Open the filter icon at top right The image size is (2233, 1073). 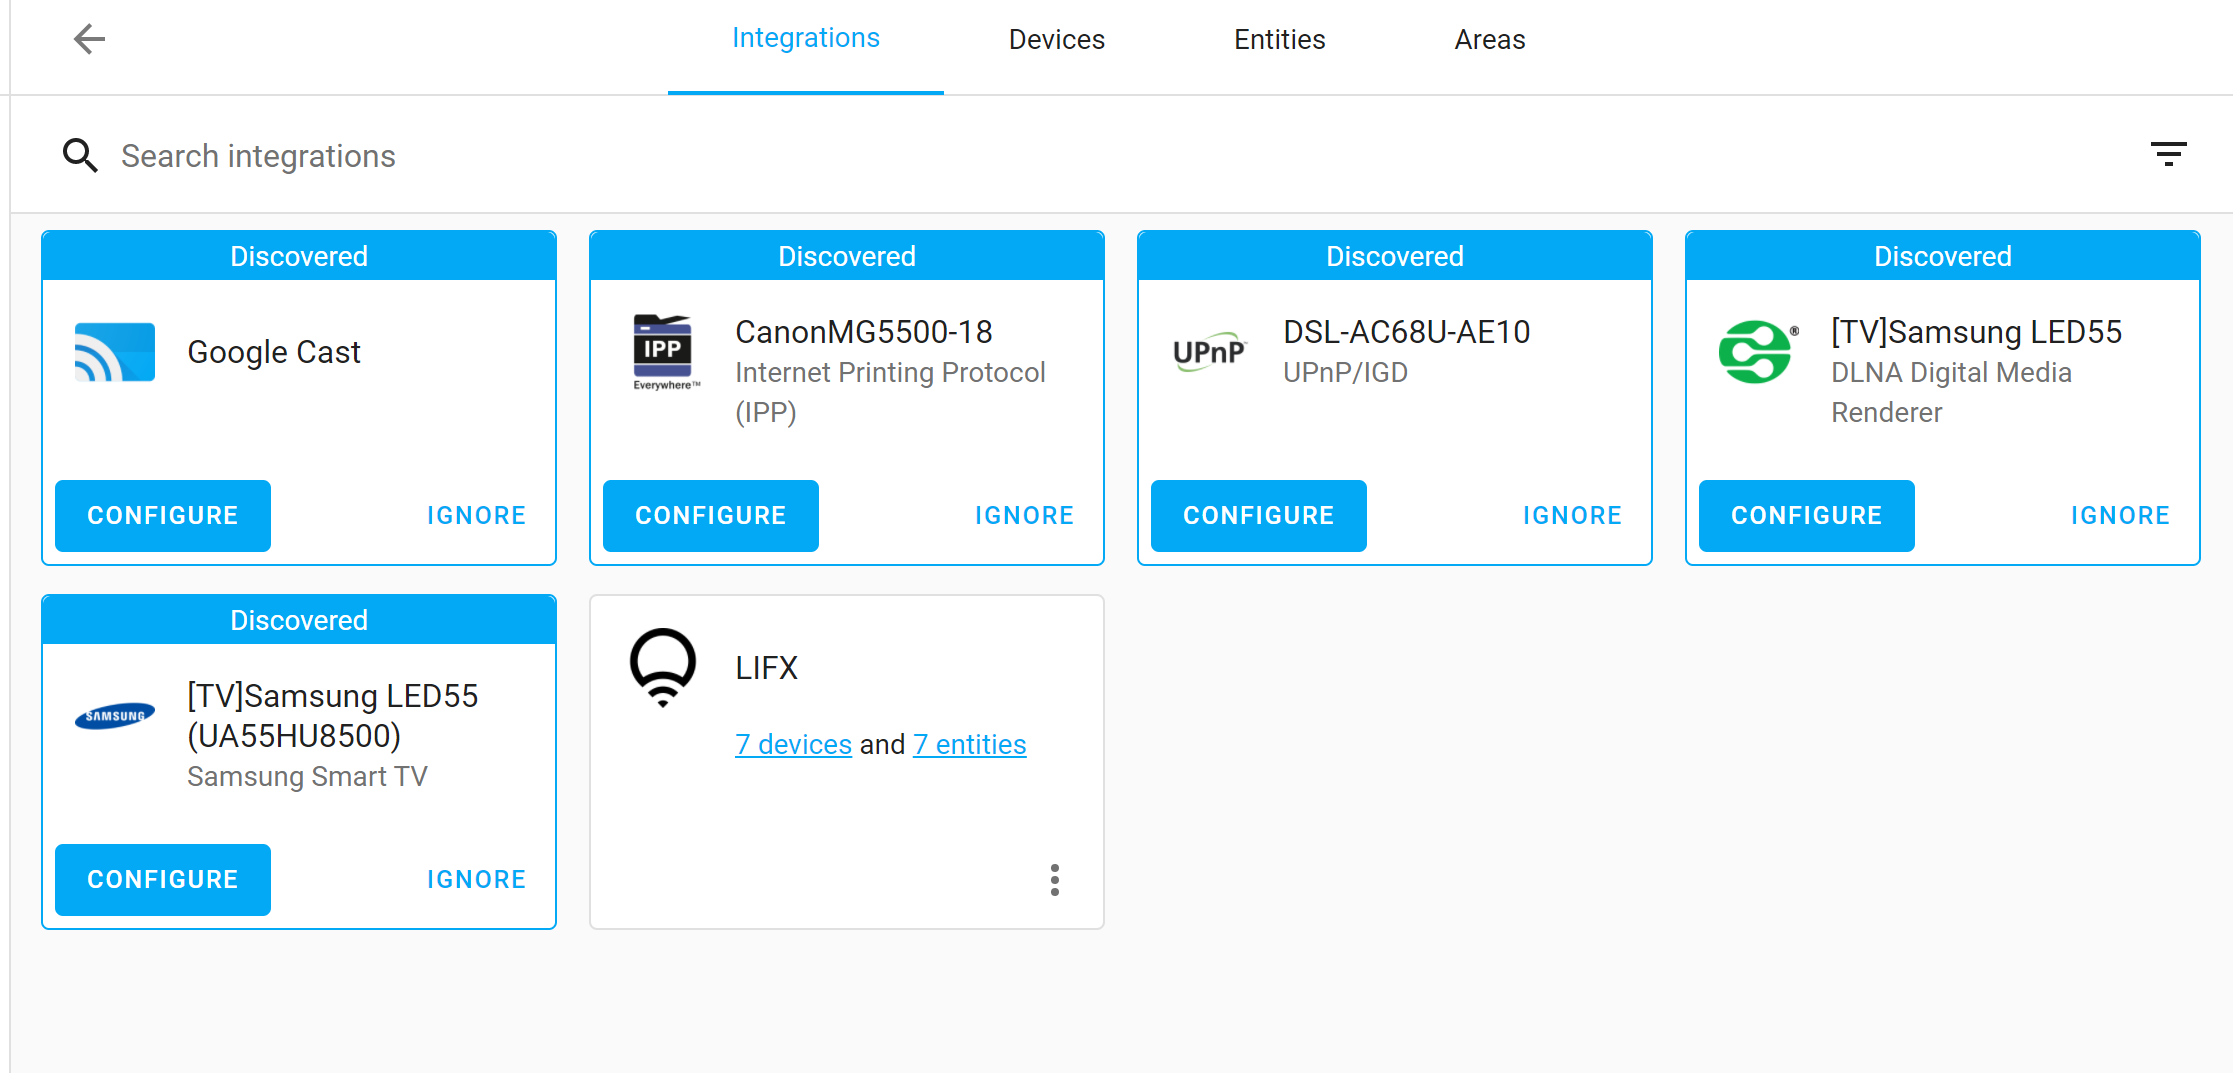2169,154
